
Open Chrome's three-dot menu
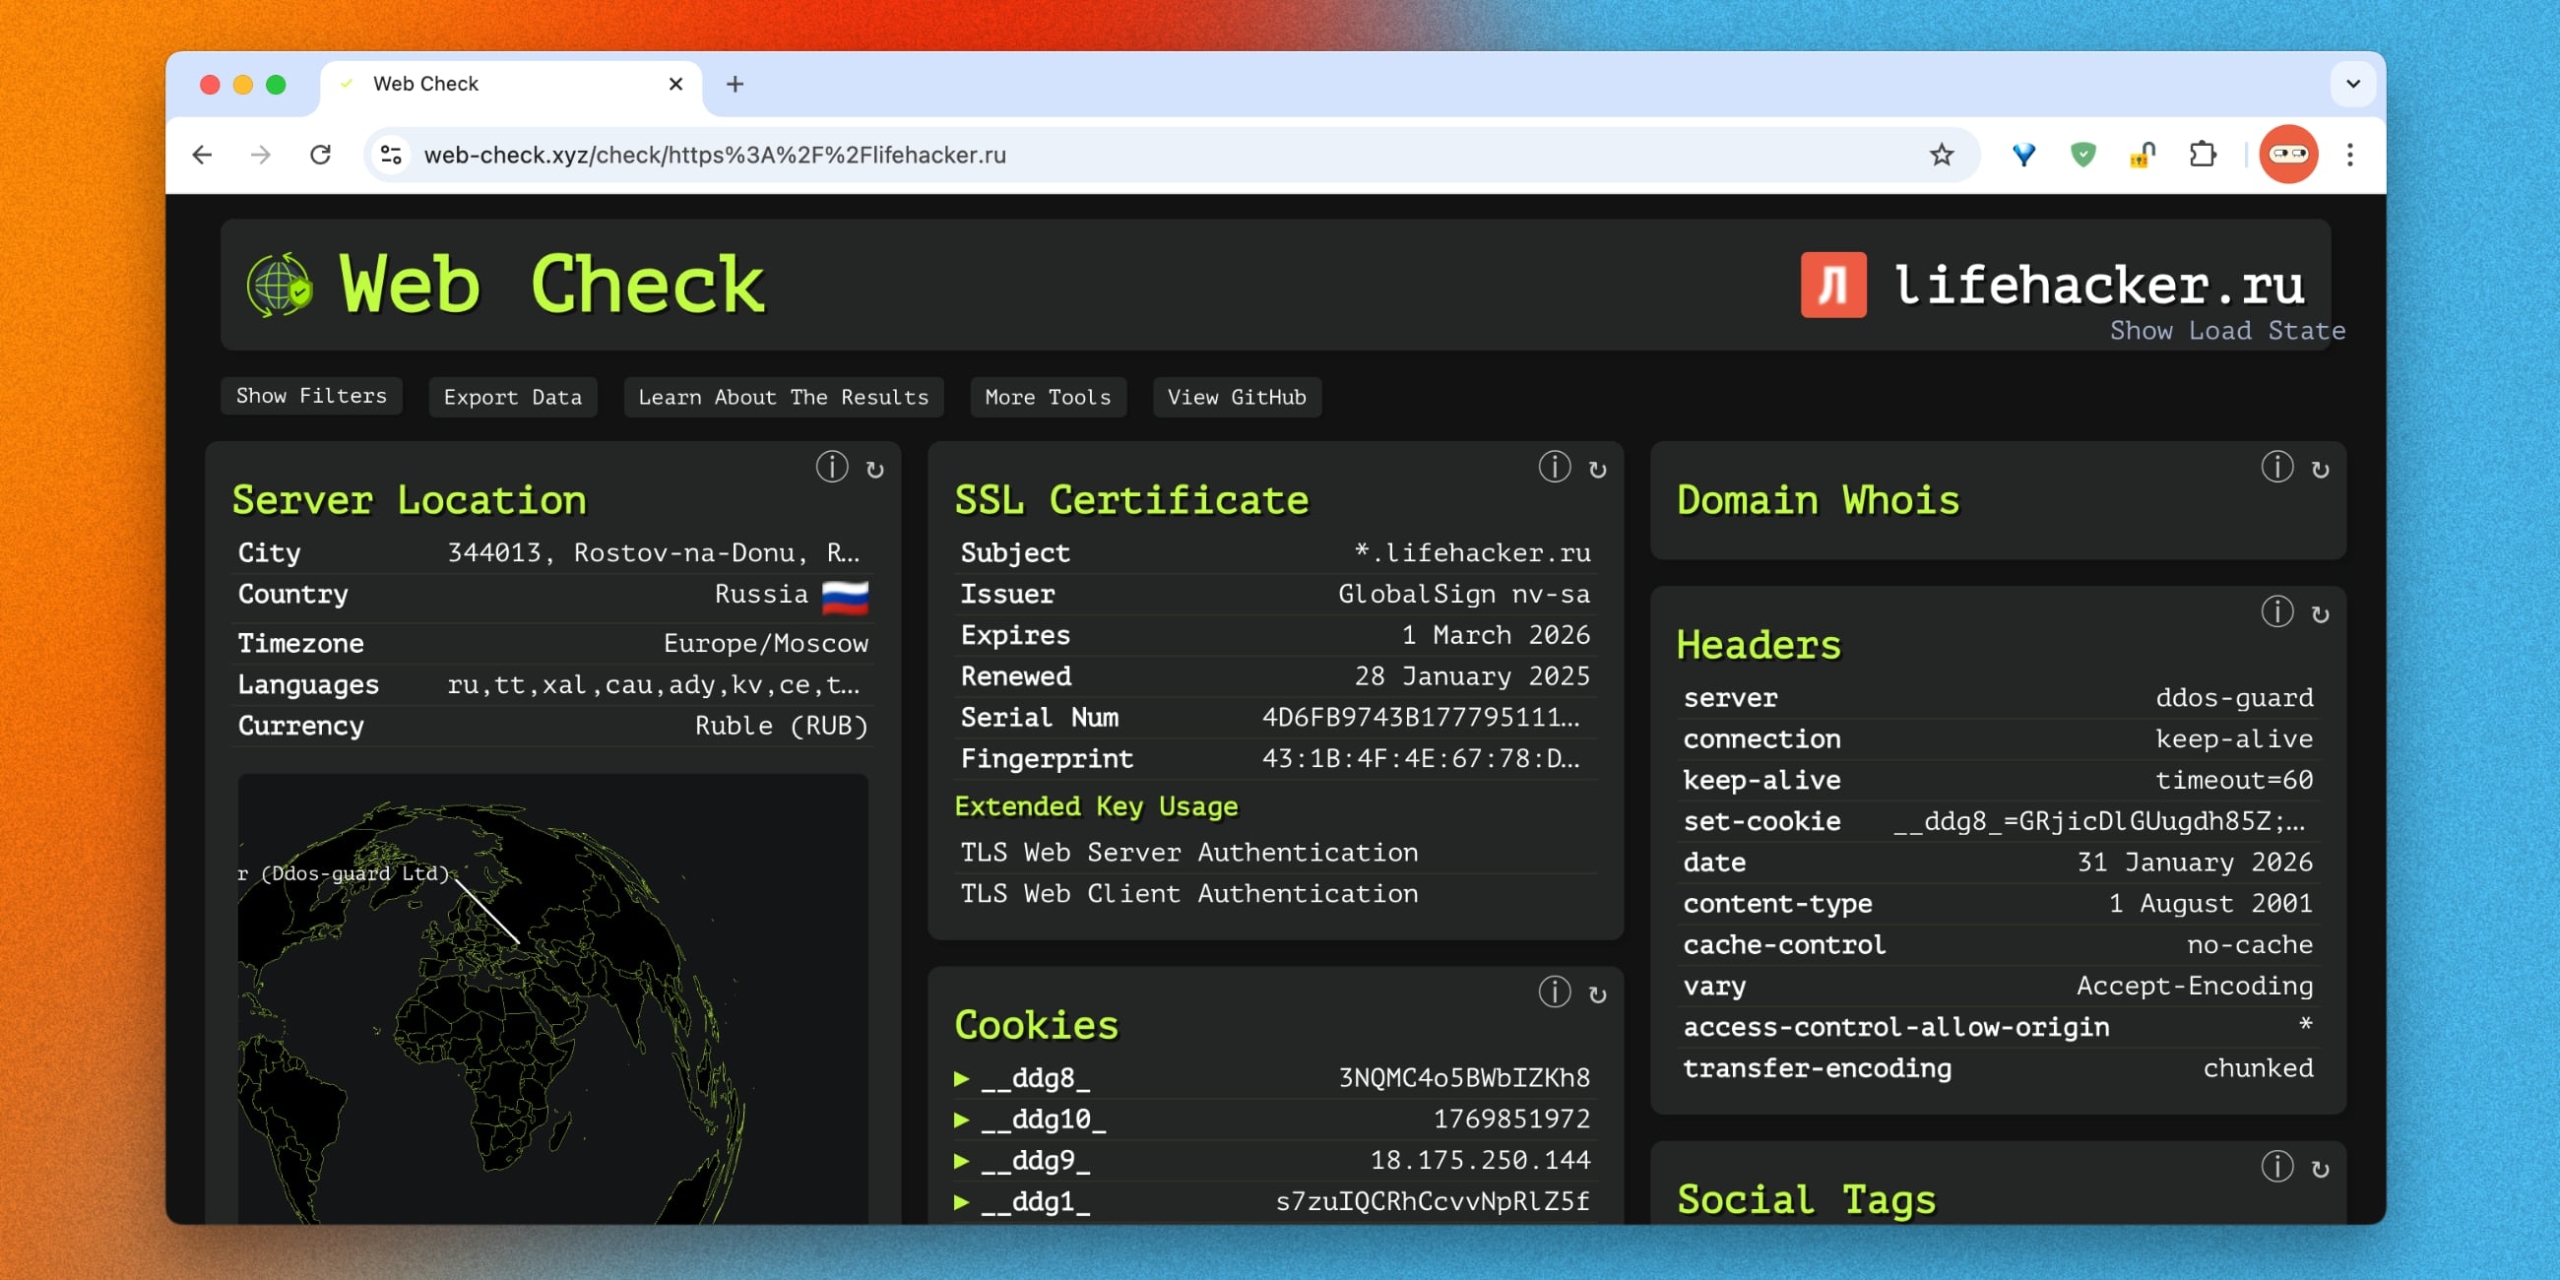pos(2350,154)
